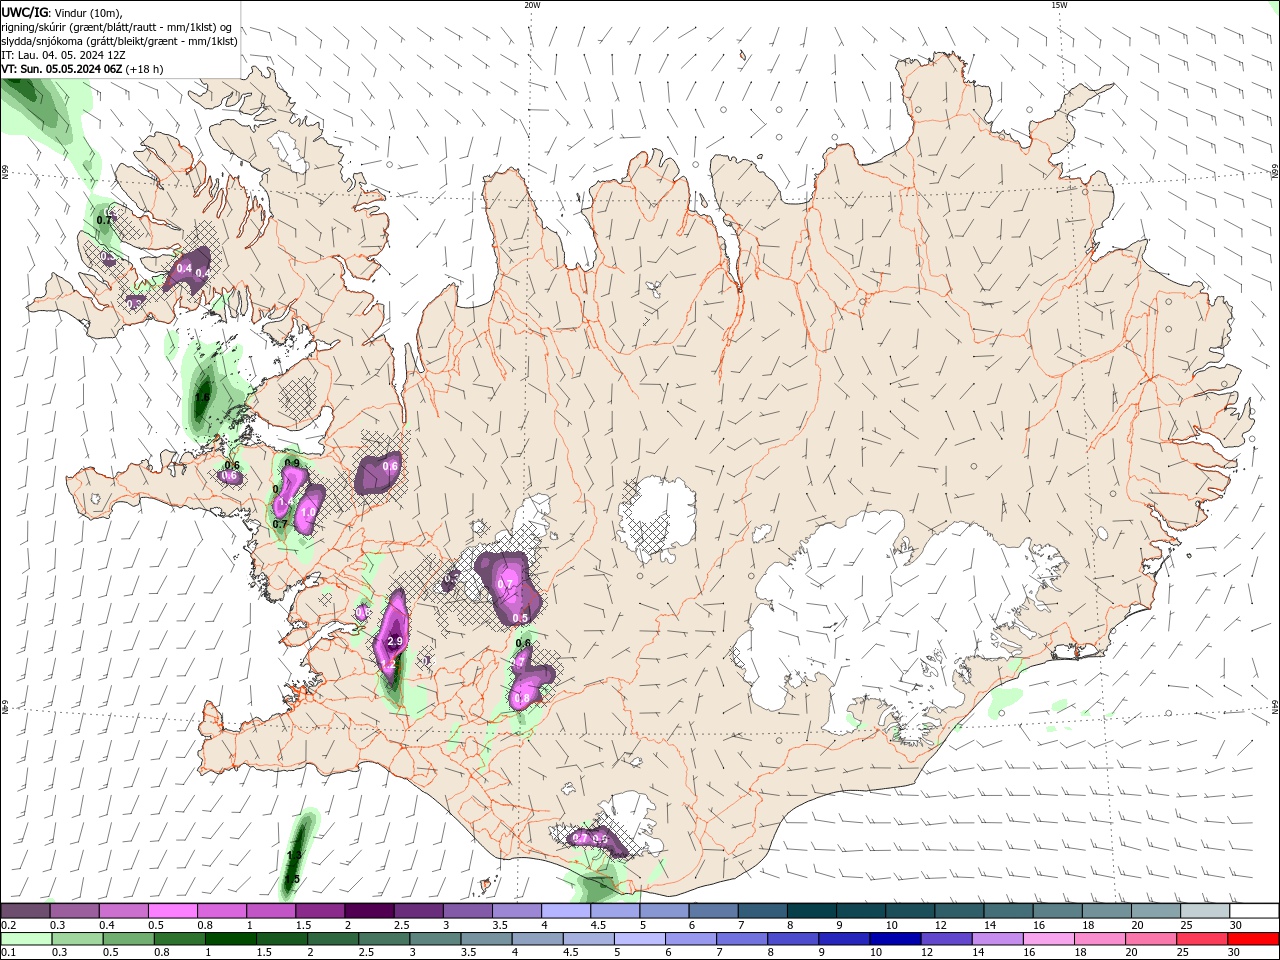Select the rain scale 0.1 pale green swatch
1280x960 pixels.
pos(26,939)
